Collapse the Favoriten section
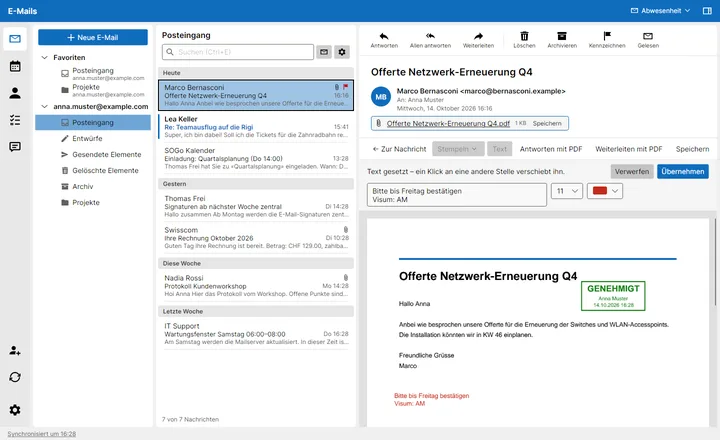This screenshot has height=440, width=720. (x=45, y=57)
